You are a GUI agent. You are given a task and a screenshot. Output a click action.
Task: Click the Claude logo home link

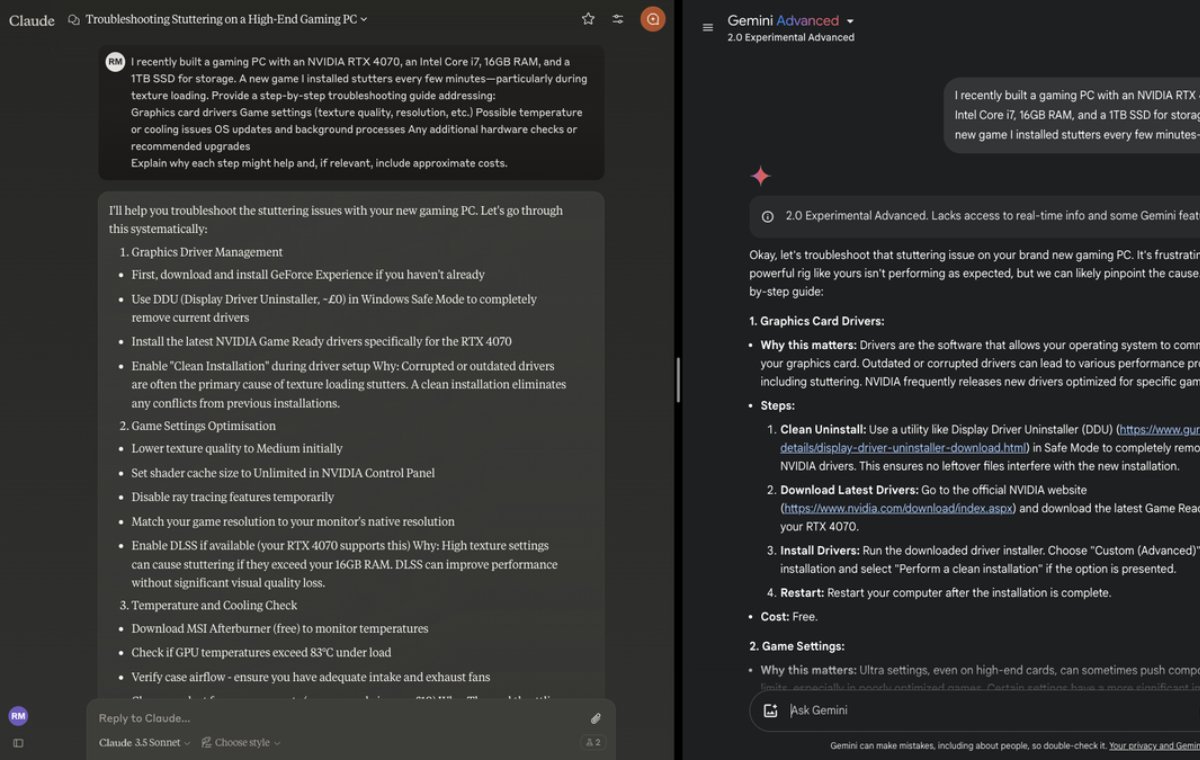[32, 20]
